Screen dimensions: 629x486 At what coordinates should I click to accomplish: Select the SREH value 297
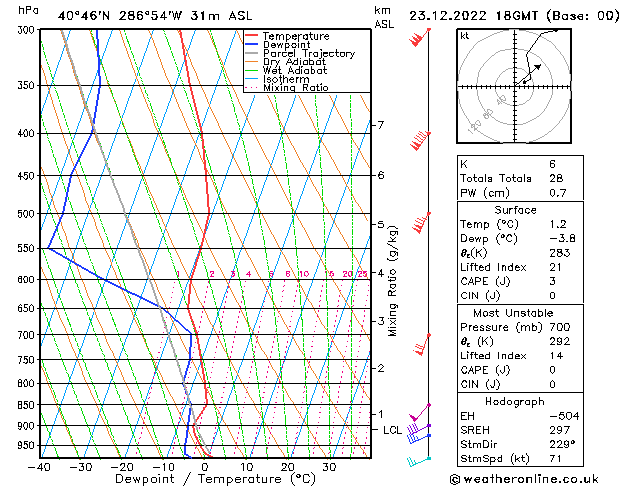560,430
